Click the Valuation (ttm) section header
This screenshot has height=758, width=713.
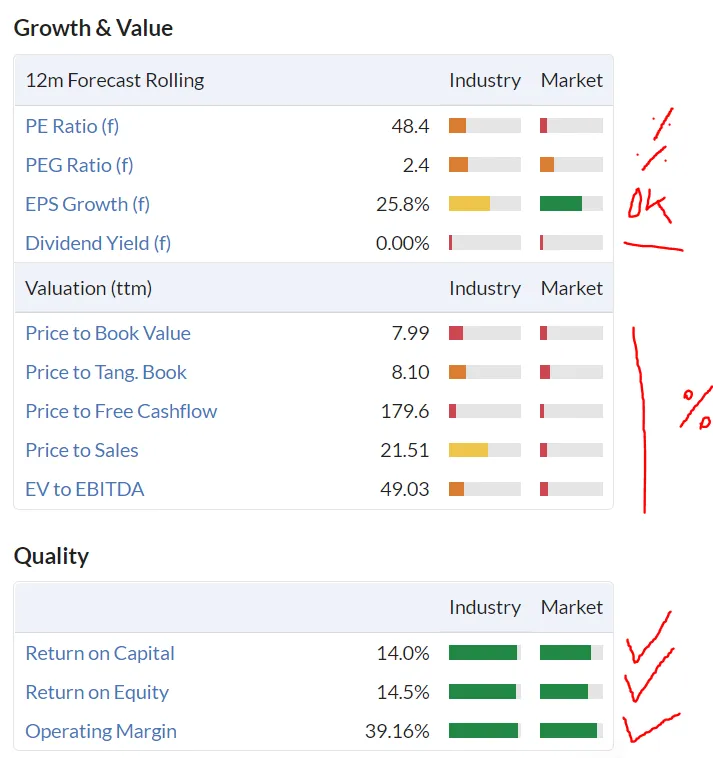(88, 288)
